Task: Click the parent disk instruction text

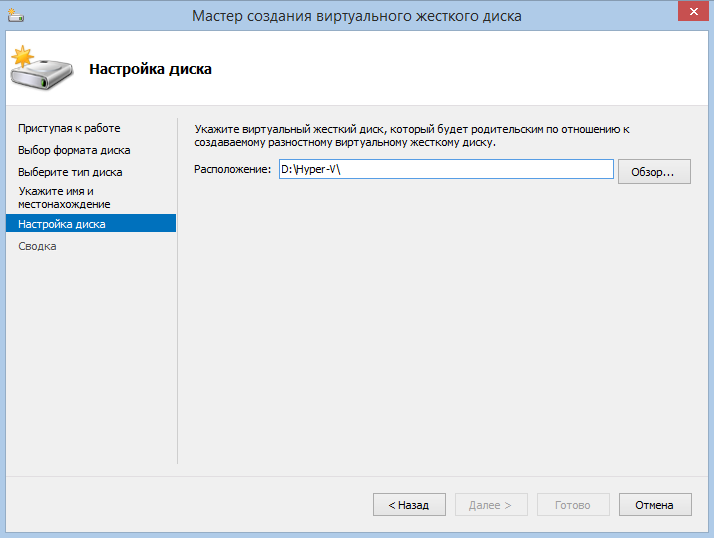Action: click(411, 136)
